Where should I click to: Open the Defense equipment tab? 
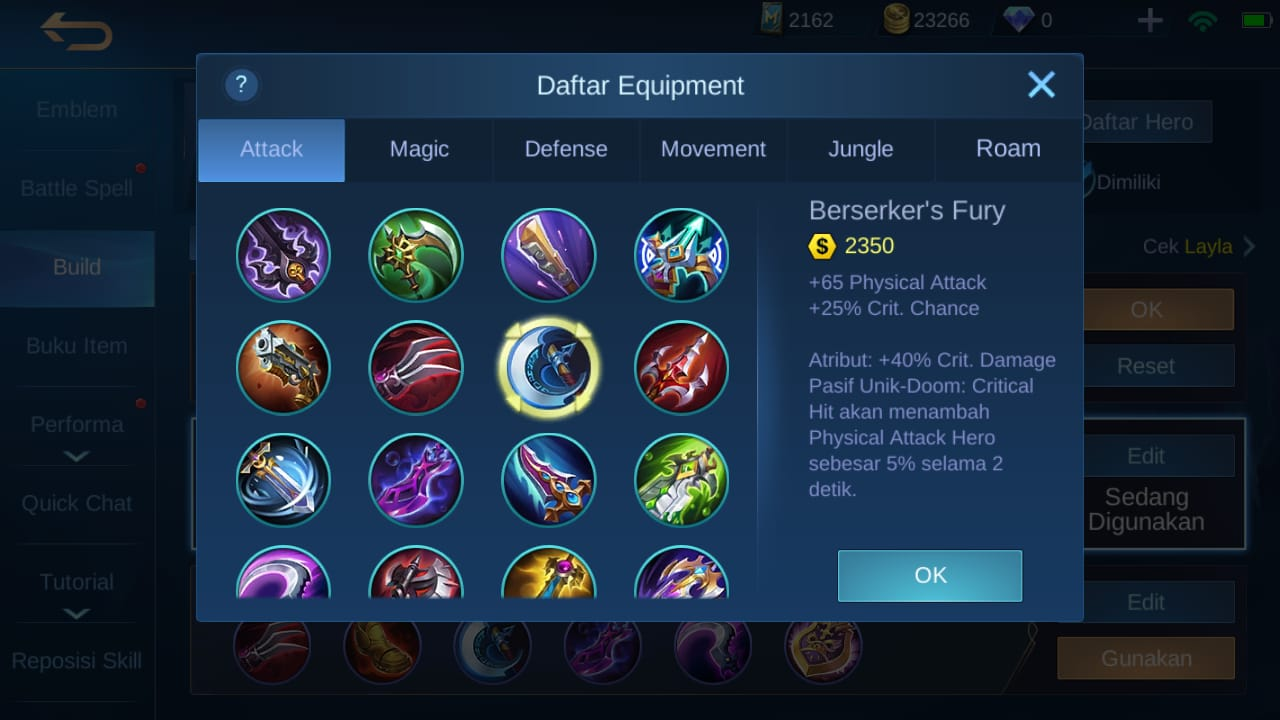coord(566,149)
